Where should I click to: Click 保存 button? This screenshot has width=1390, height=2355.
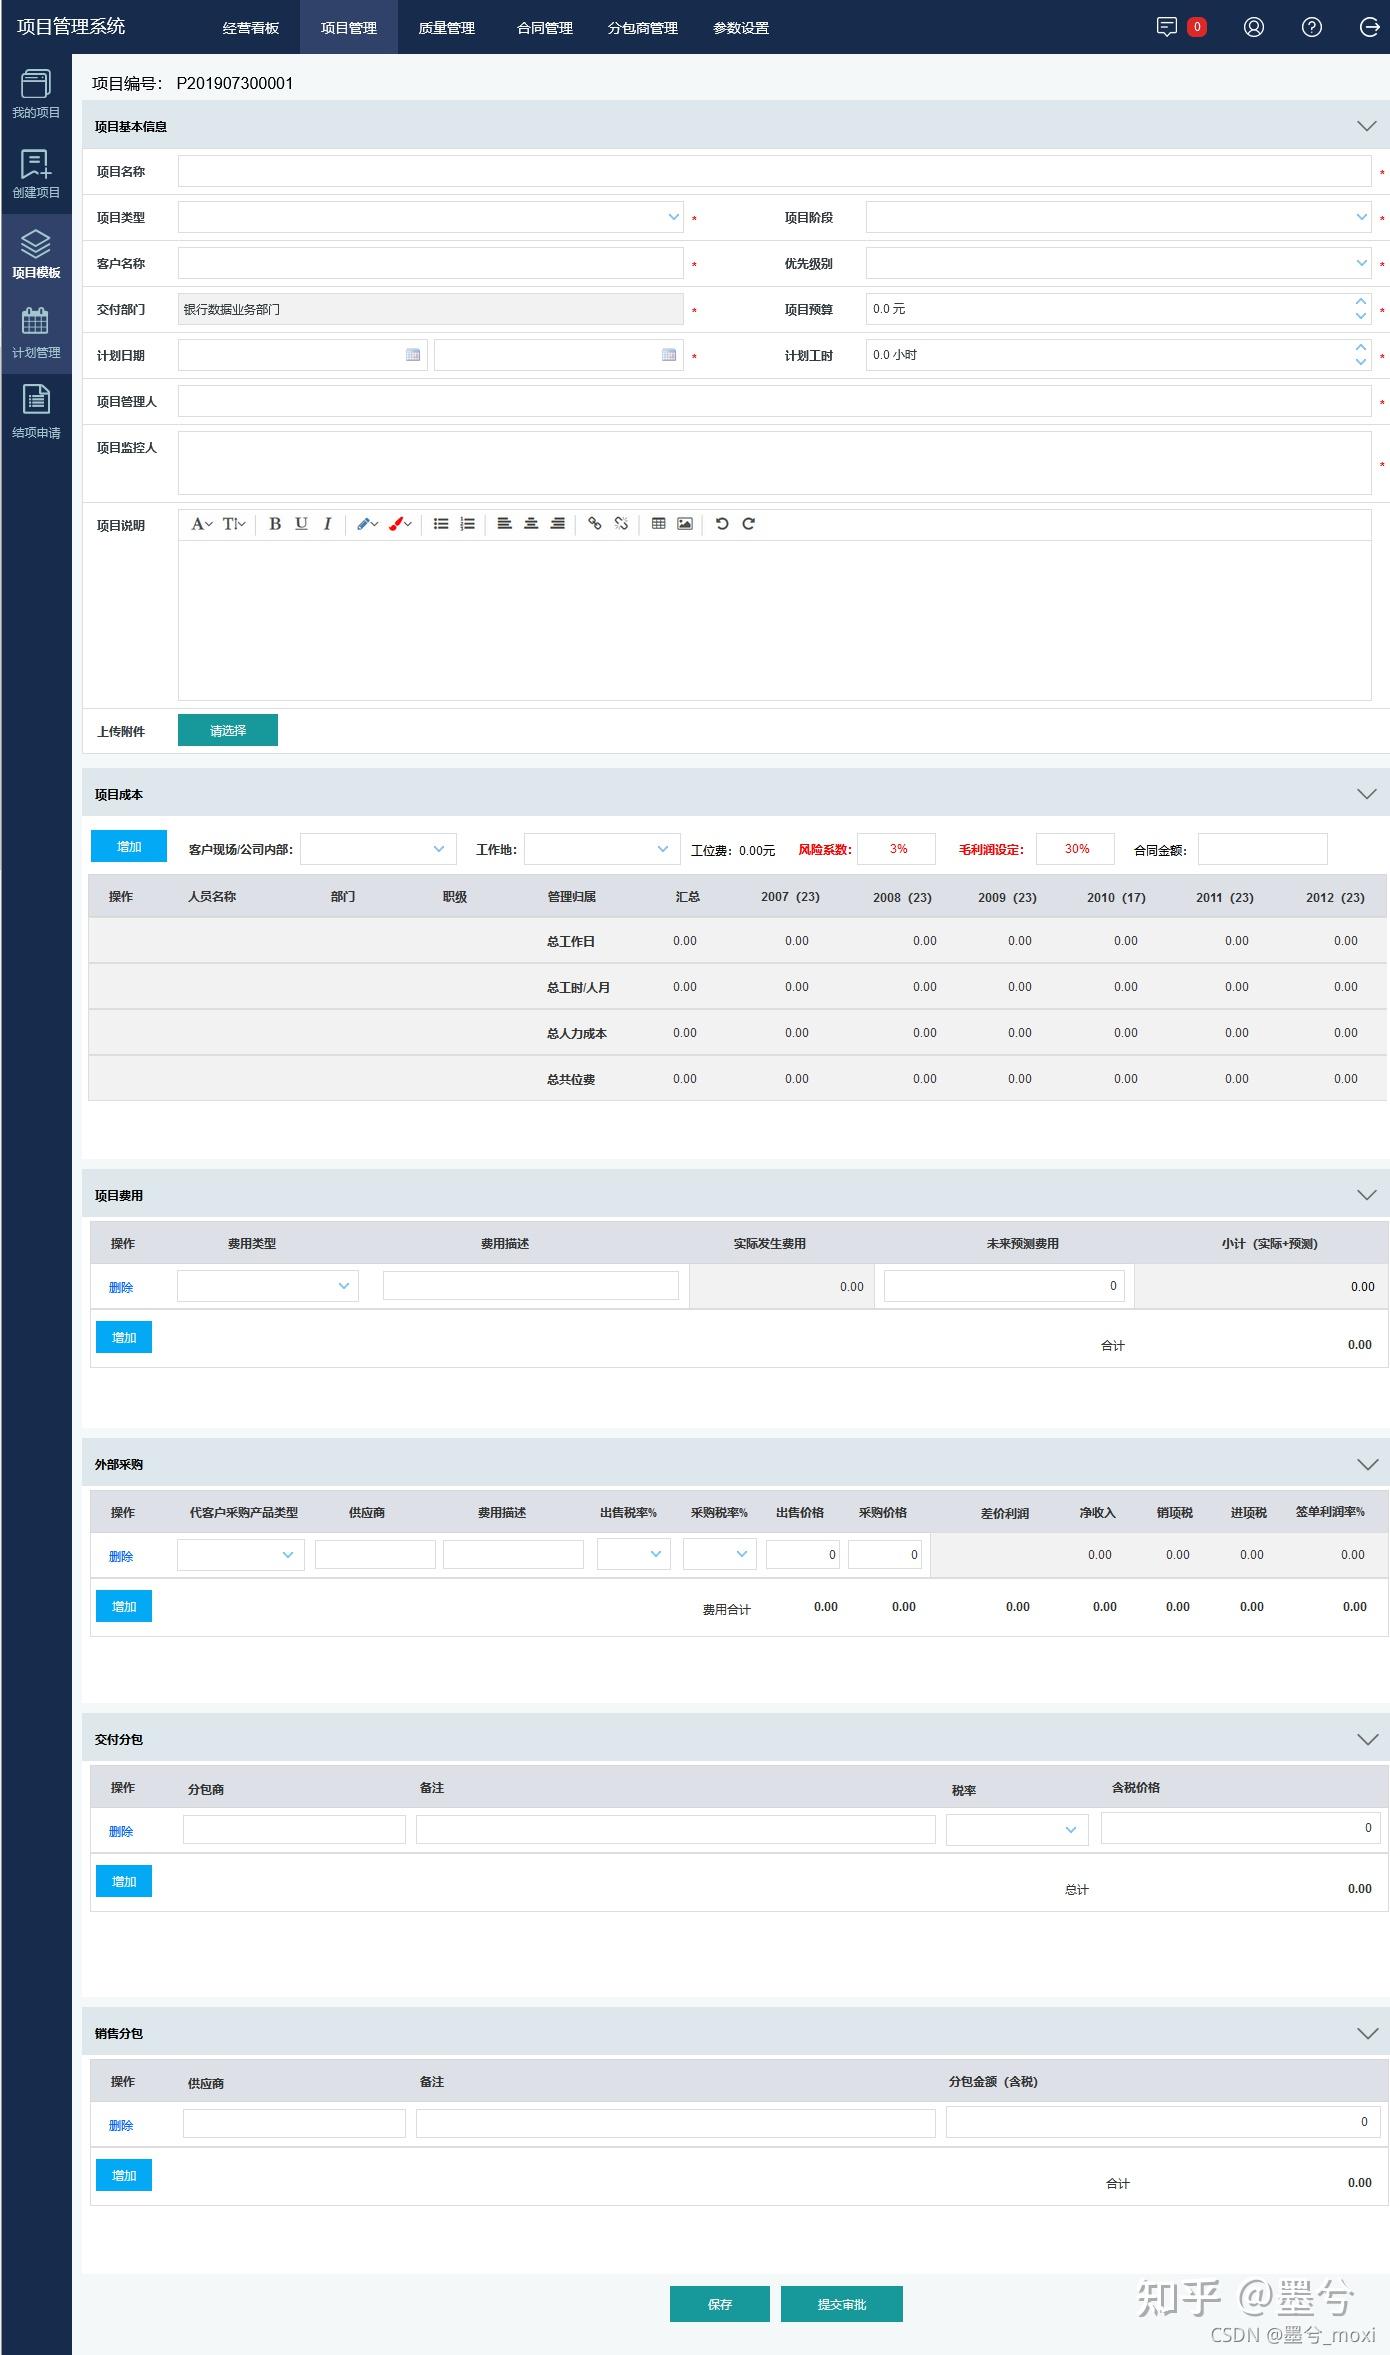[x=720, y=2304]
